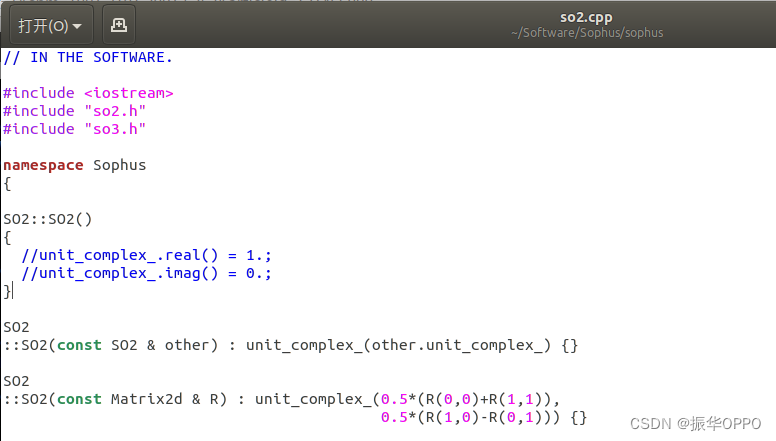Click the closing brace beside the text cursor
Image resolution: width=776 pixels, height=441 pixels.
pyautogui.click(x=7, y=291)
